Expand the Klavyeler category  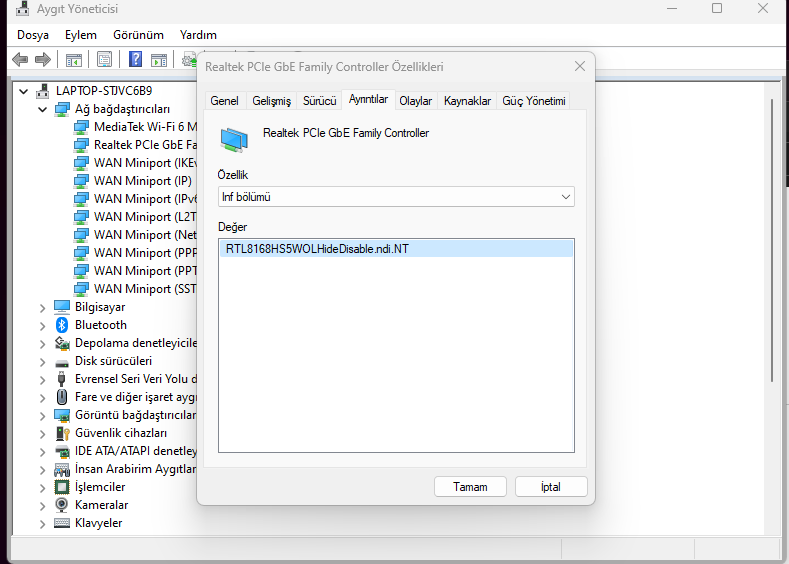click(42, 523)
